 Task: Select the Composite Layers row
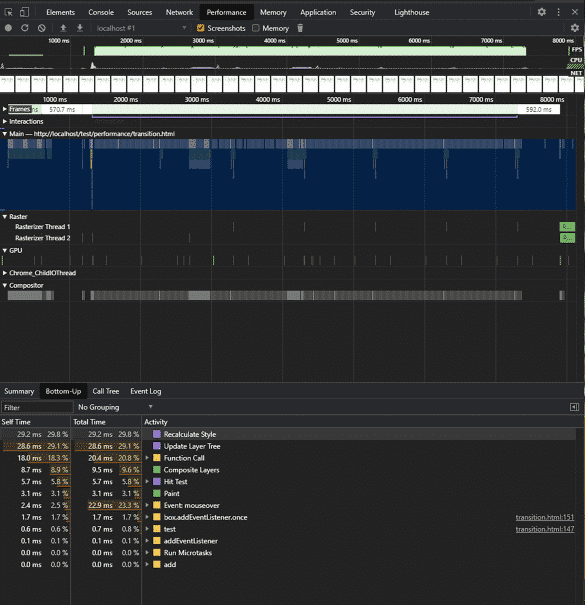click(288, 470)
